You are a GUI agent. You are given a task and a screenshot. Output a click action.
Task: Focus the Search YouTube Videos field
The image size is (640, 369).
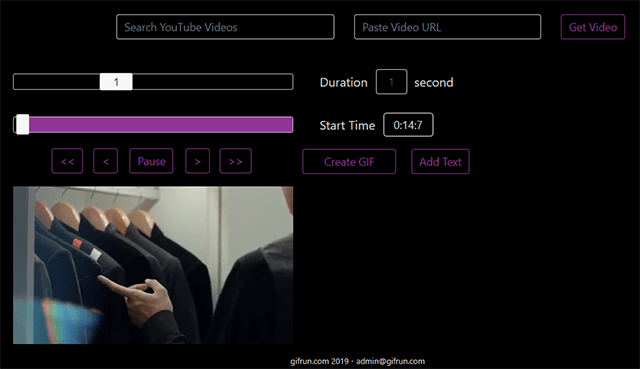225,27
